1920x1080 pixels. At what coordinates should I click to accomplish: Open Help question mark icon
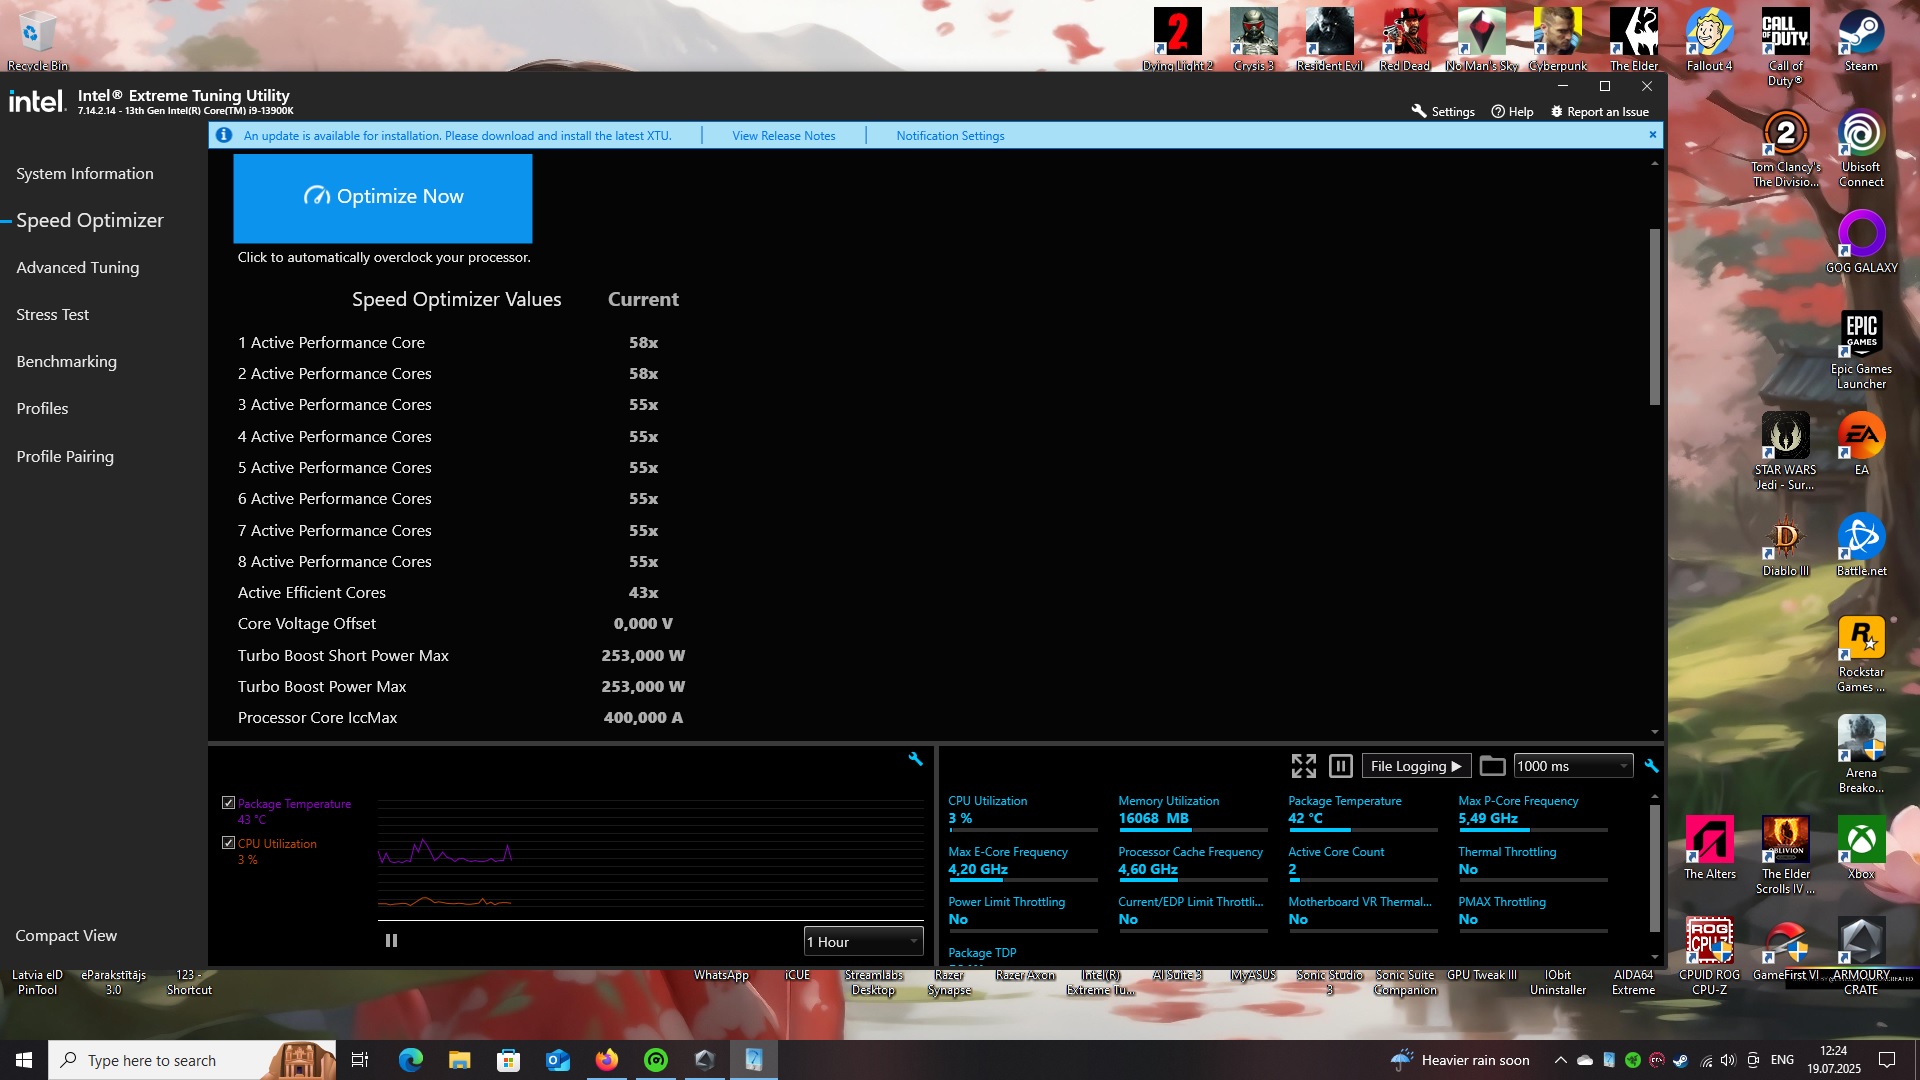click(x=1498, y=111)
